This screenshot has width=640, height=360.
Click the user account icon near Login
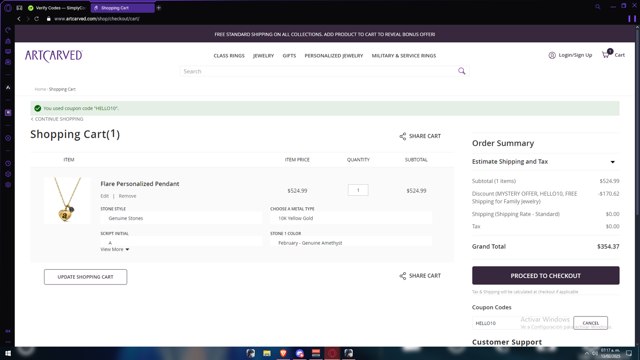pos(552,55)
